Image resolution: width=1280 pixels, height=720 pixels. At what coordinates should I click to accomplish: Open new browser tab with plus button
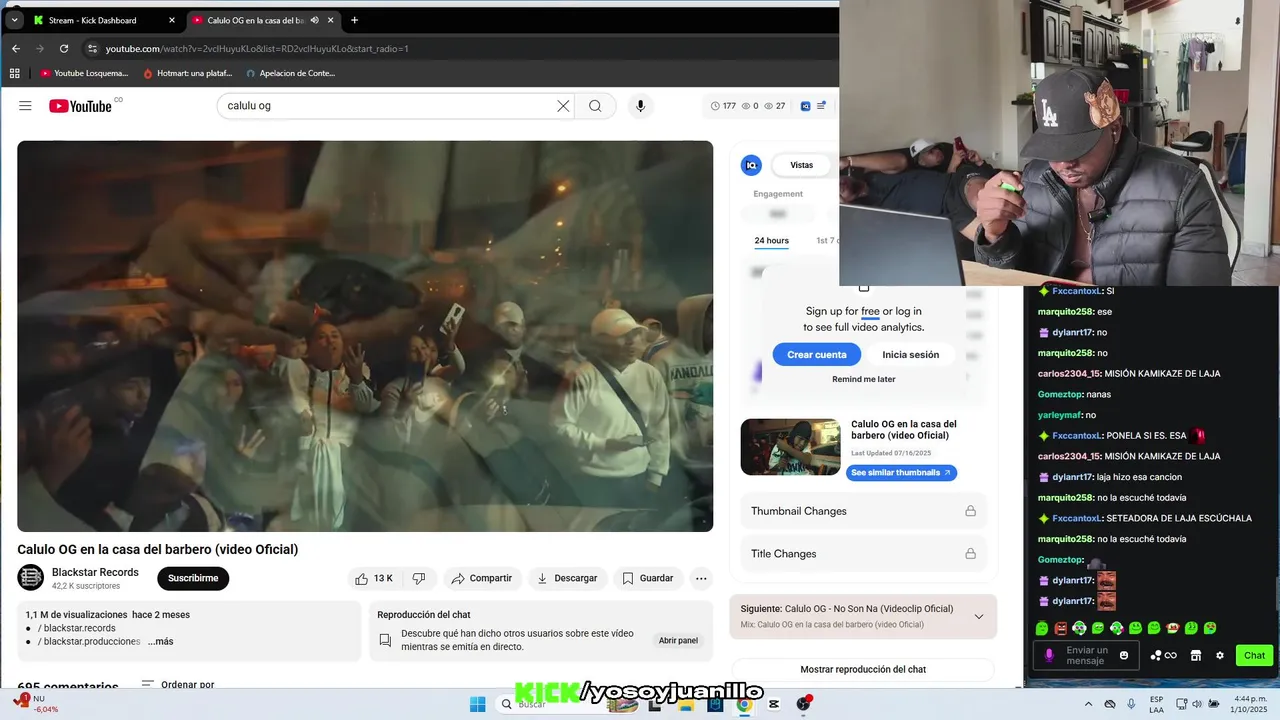tap(354, 20)
